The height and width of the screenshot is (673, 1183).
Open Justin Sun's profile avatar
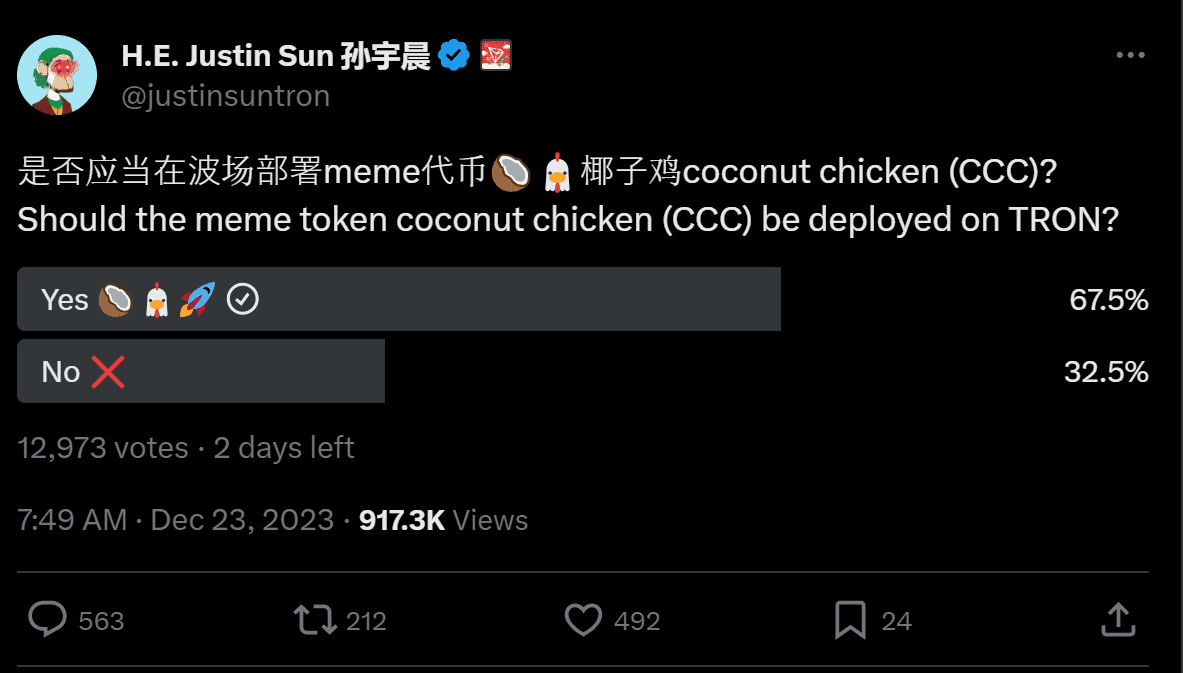(56, 74)
